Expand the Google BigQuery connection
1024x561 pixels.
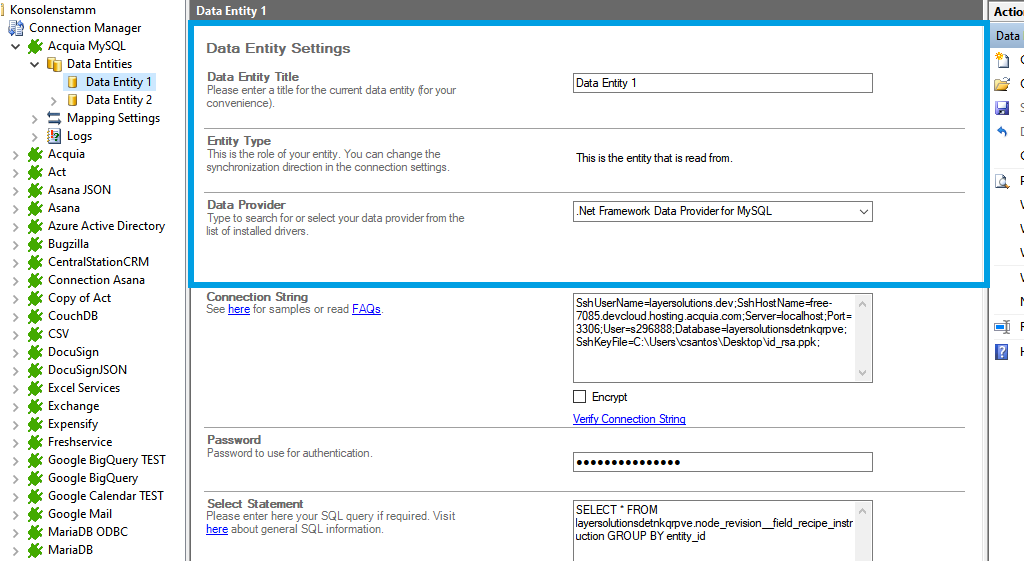tap(16, 478)
